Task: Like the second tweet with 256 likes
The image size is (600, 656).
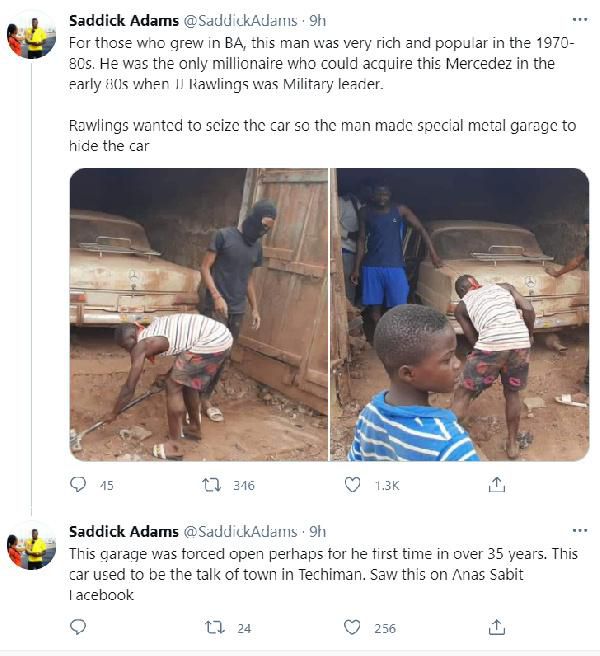Action: (352, 628)
